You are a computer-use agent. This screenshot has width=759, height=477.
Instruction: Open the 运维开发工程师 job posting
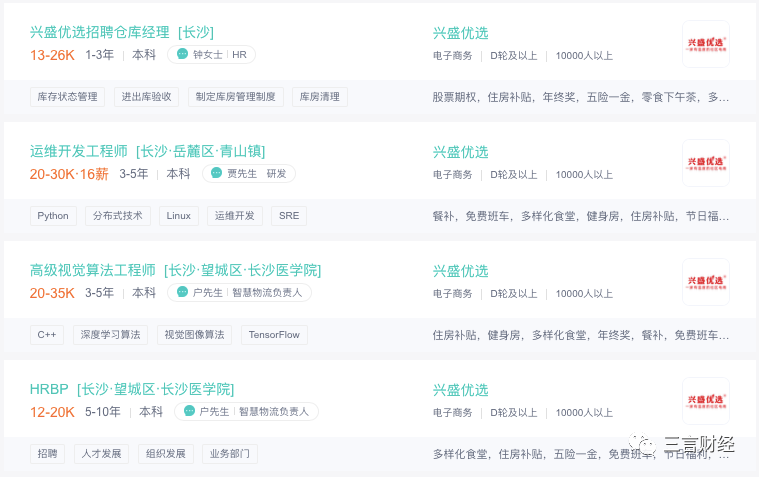pyautogui.click(x=147, y=152)
